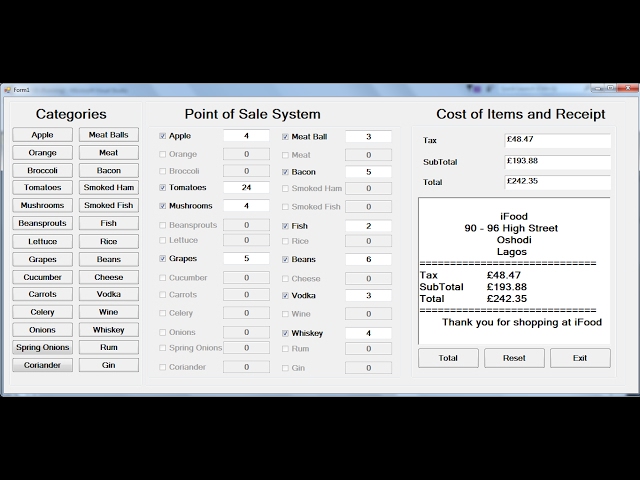Click the Apple category button
640x480 pixels.
click(42, 135)
